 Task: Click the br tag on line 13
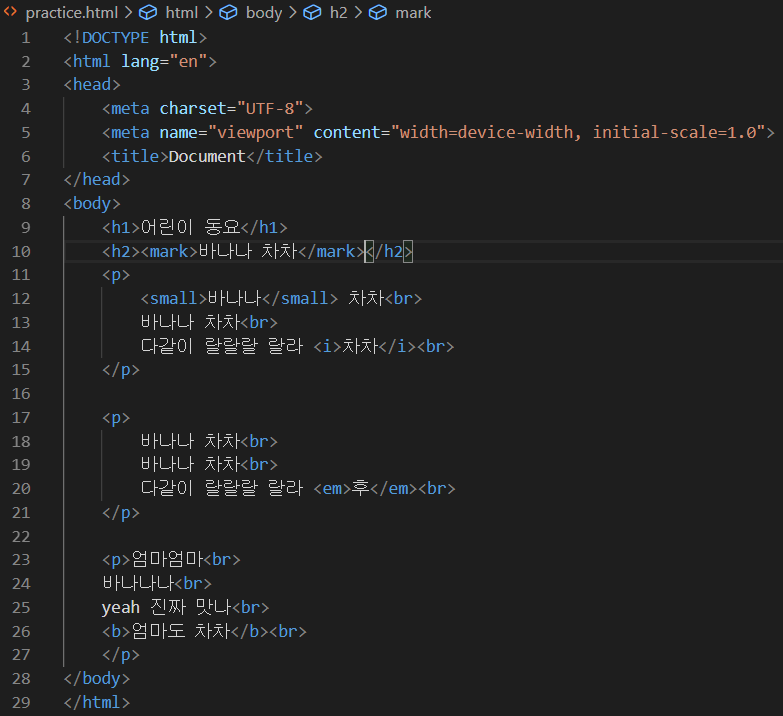tap(259, 323)
